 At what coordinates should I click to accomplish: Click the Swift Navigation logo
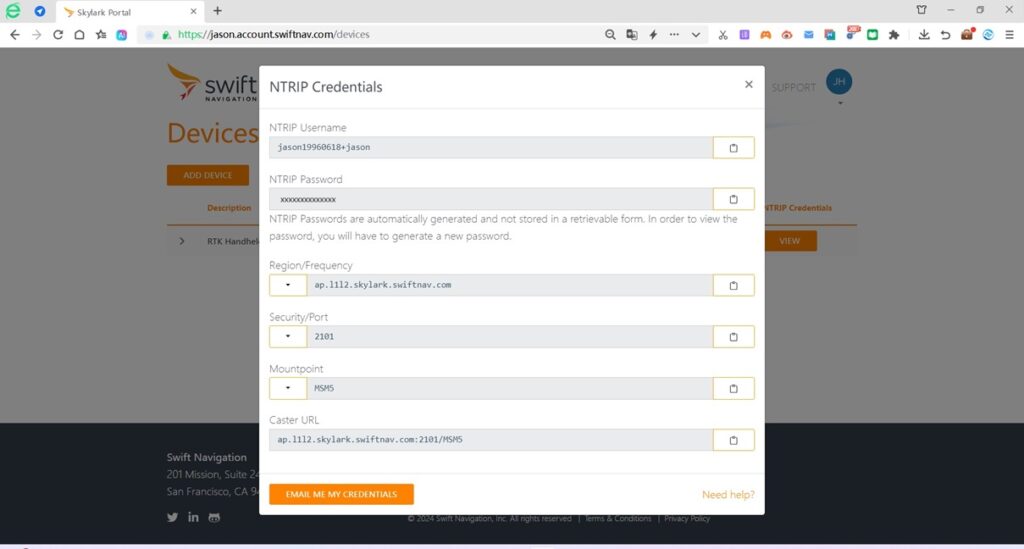(x=212, y=83)
